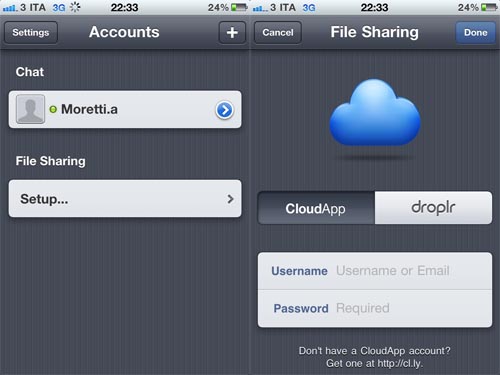Click the green online status dot

[53, 109]
